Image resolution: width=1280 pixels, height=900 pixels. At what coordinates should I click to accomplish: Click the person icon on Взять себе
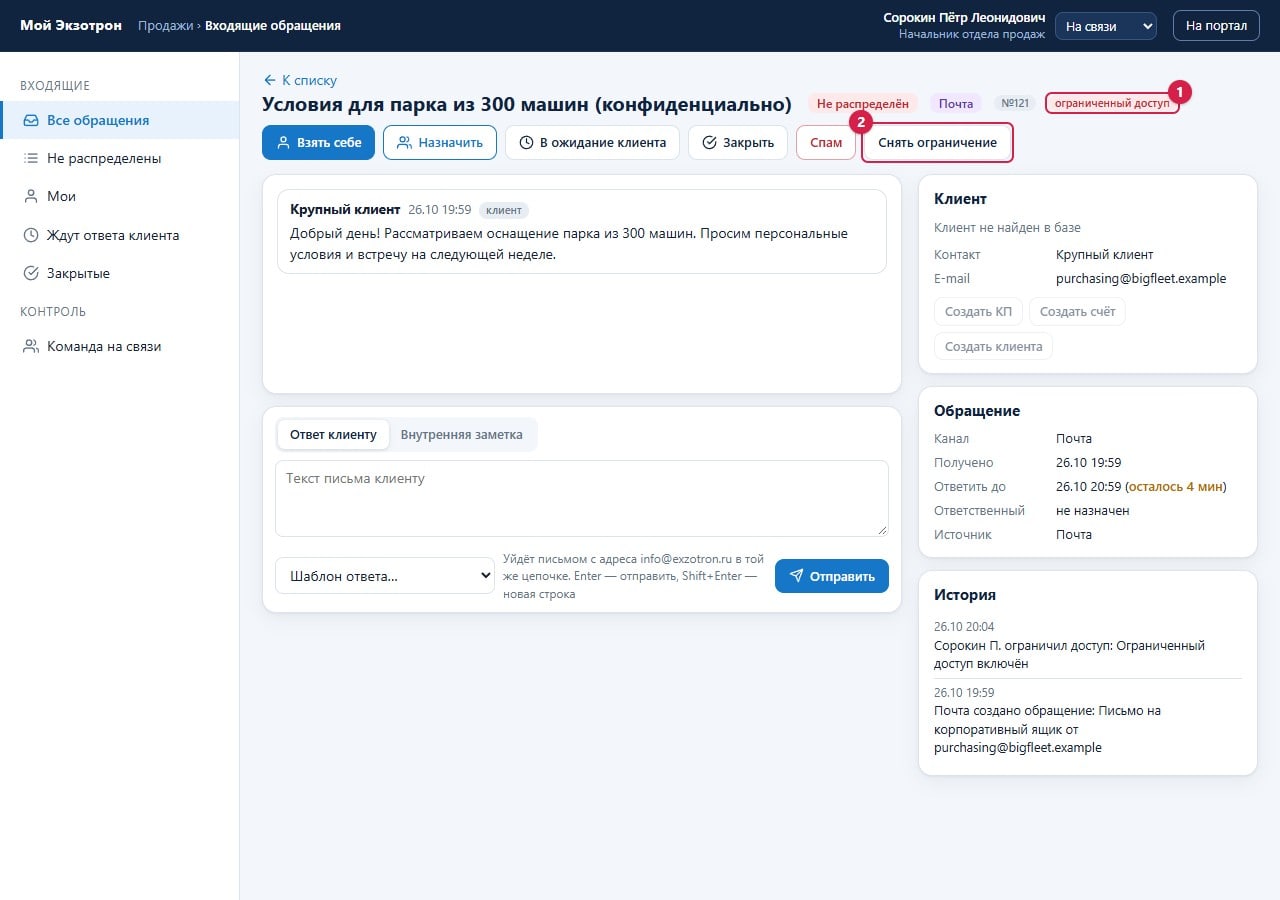284,143
